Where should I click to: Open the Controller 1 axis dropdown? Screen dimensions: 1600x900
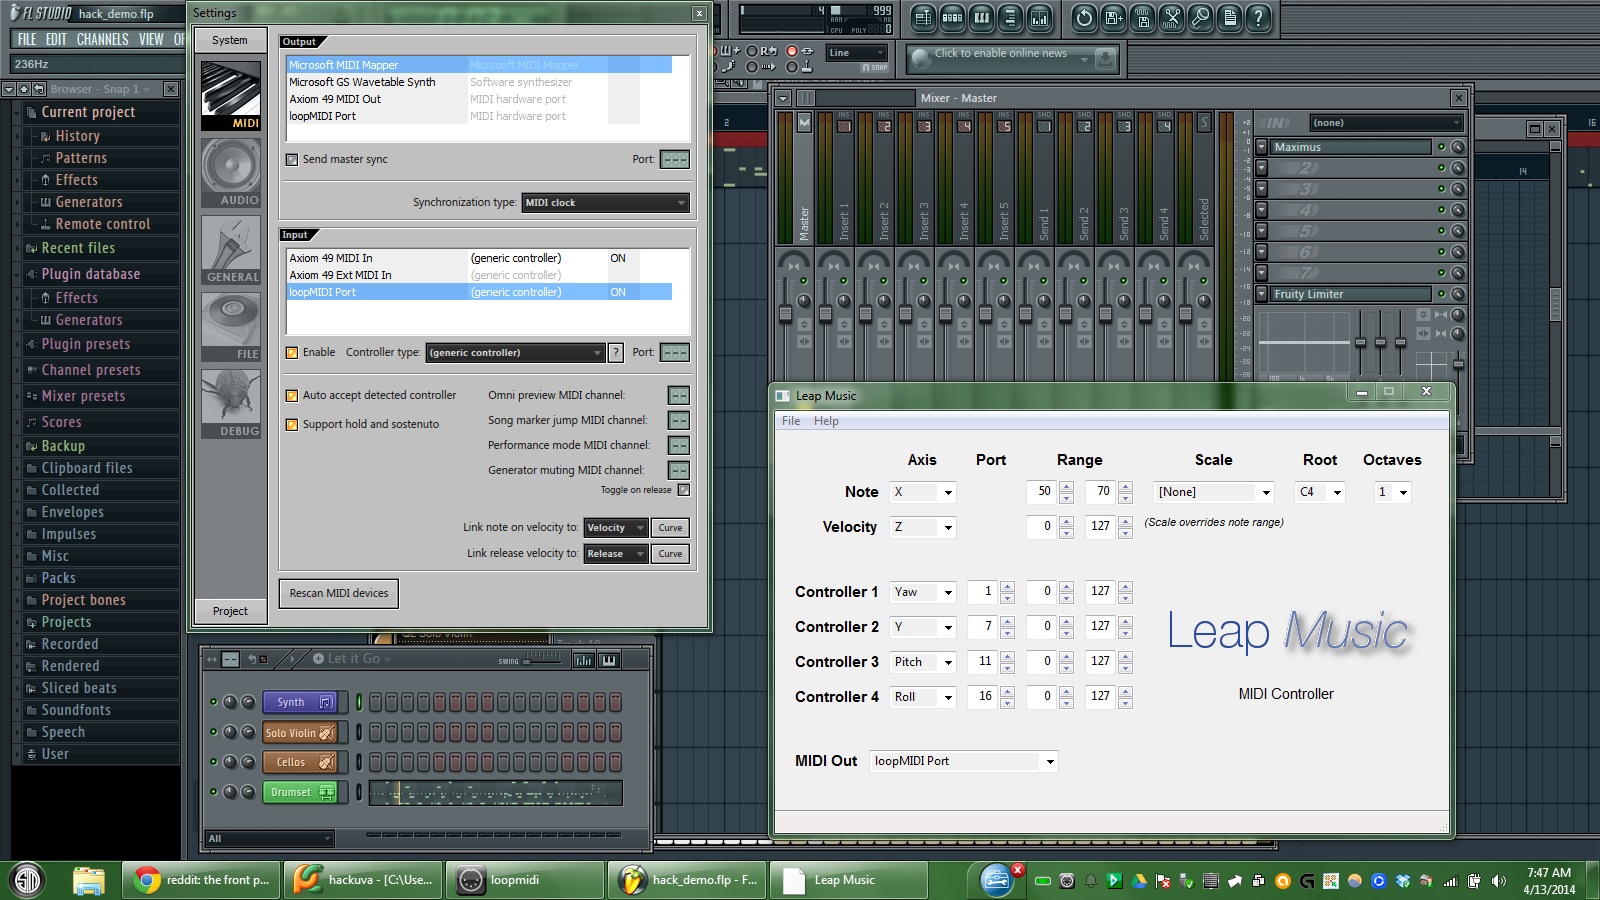click(x=923, y=592)
